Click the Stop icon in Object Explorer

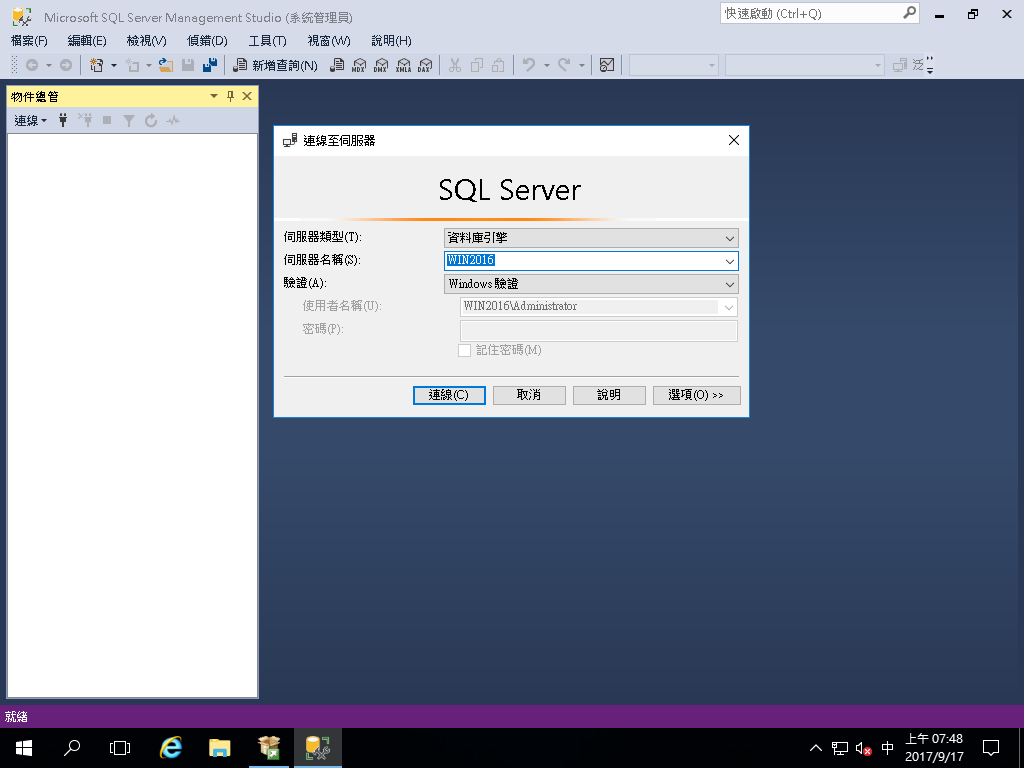point(107,120)
